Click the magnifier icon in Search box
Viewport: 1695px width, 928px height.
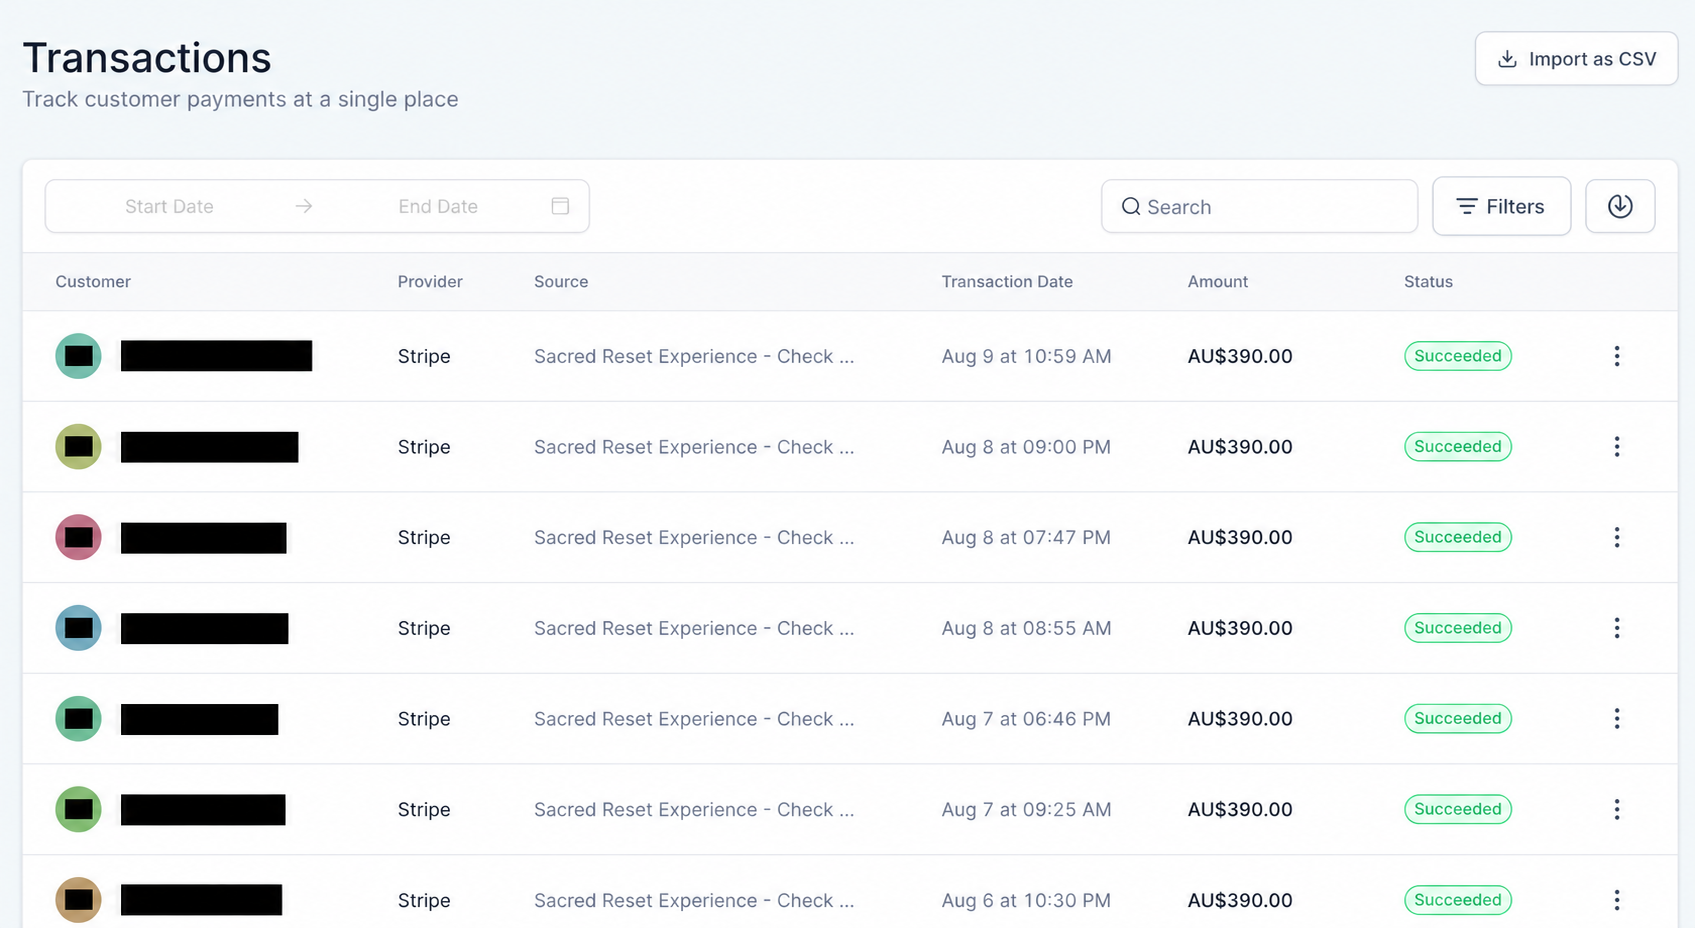1131,206
